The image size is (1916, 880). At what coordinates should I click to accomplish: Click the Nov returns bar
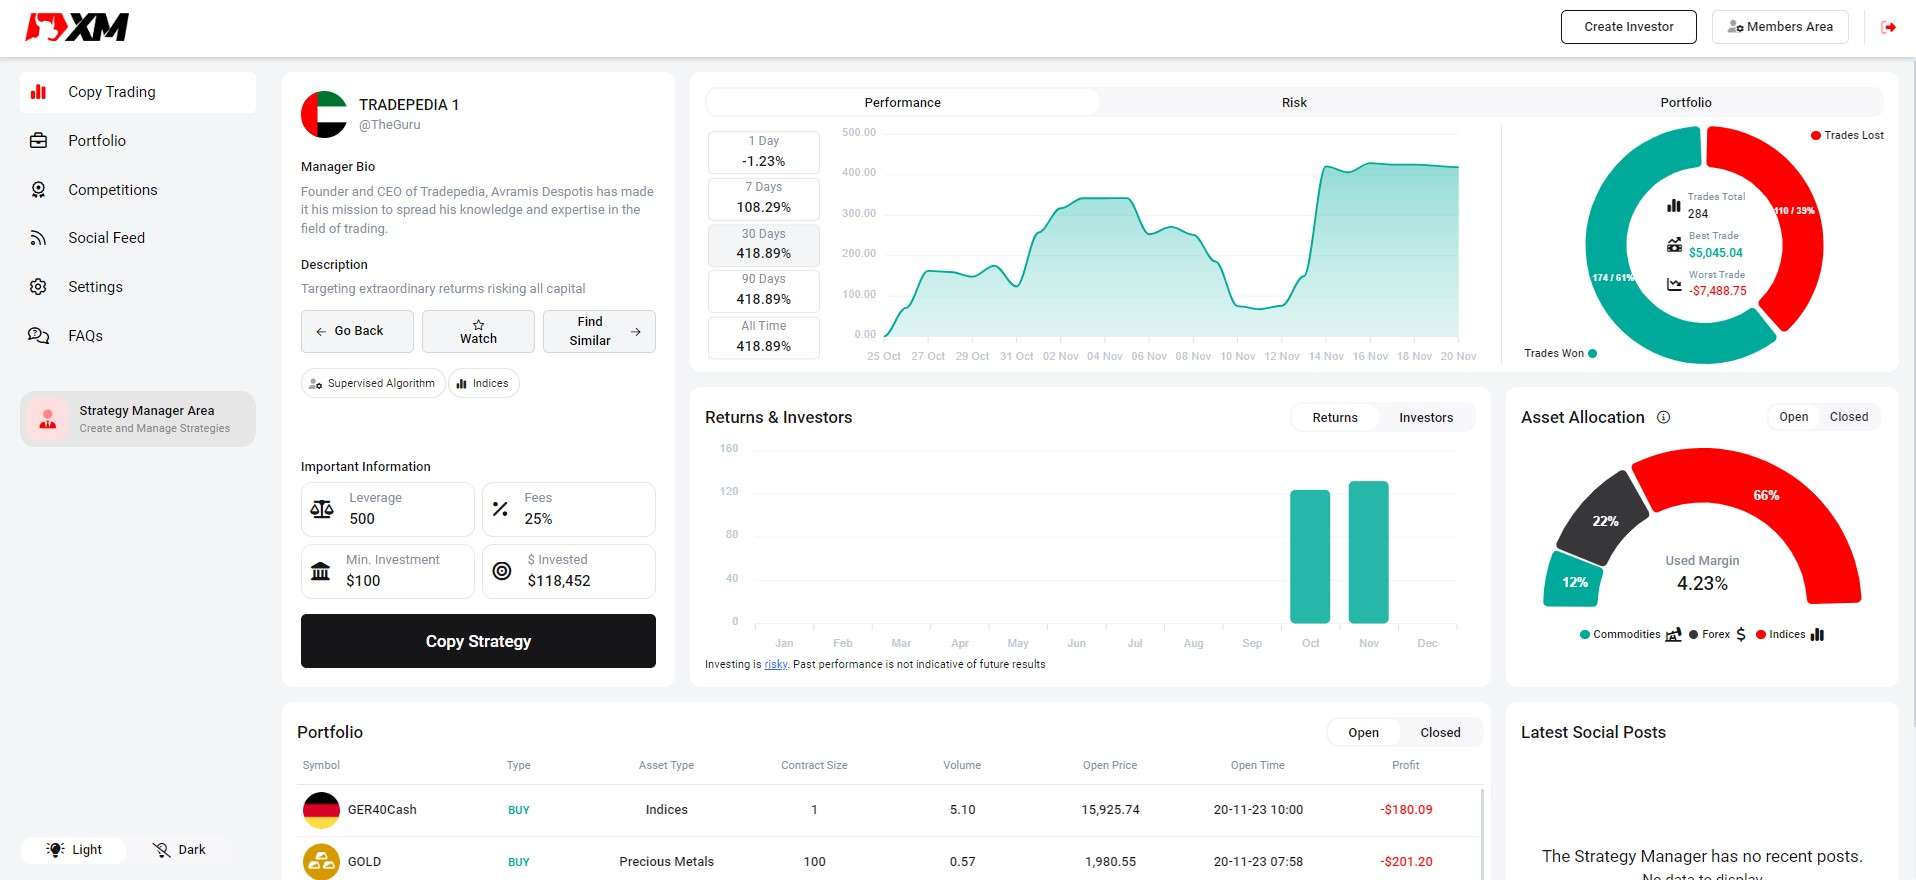click(1368, 552)
